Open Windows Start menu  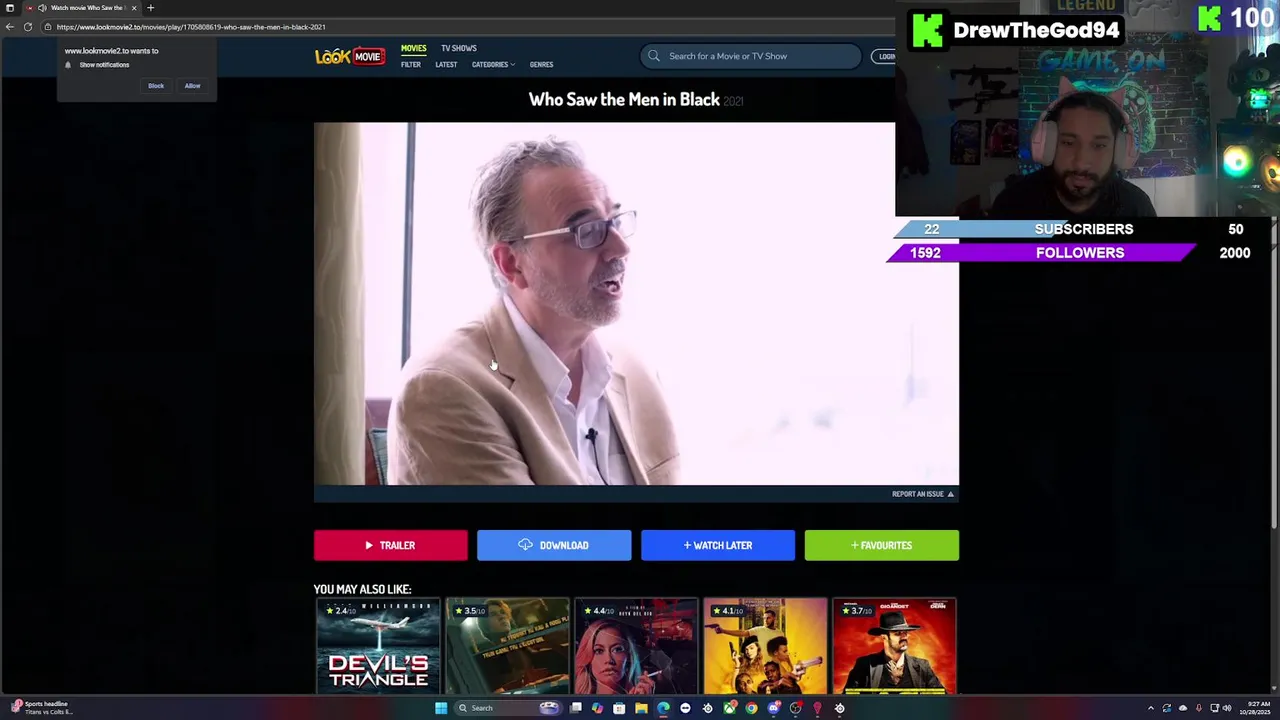pos(441,708)
